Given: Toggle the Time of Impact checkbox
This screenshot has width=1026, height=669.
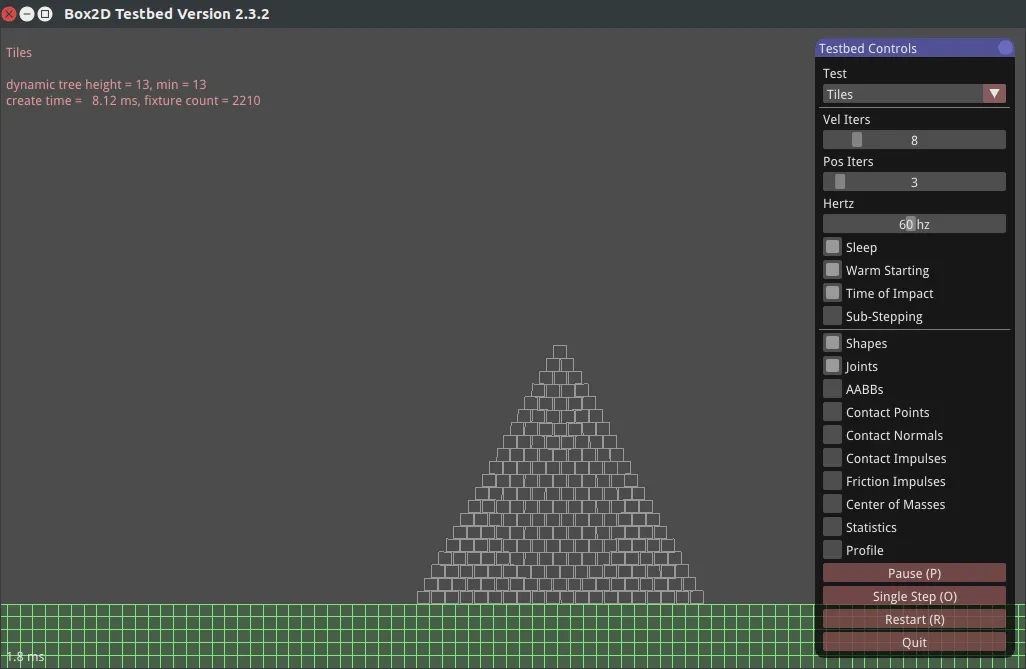Looking at the screenshot, I should click(832, 293).
